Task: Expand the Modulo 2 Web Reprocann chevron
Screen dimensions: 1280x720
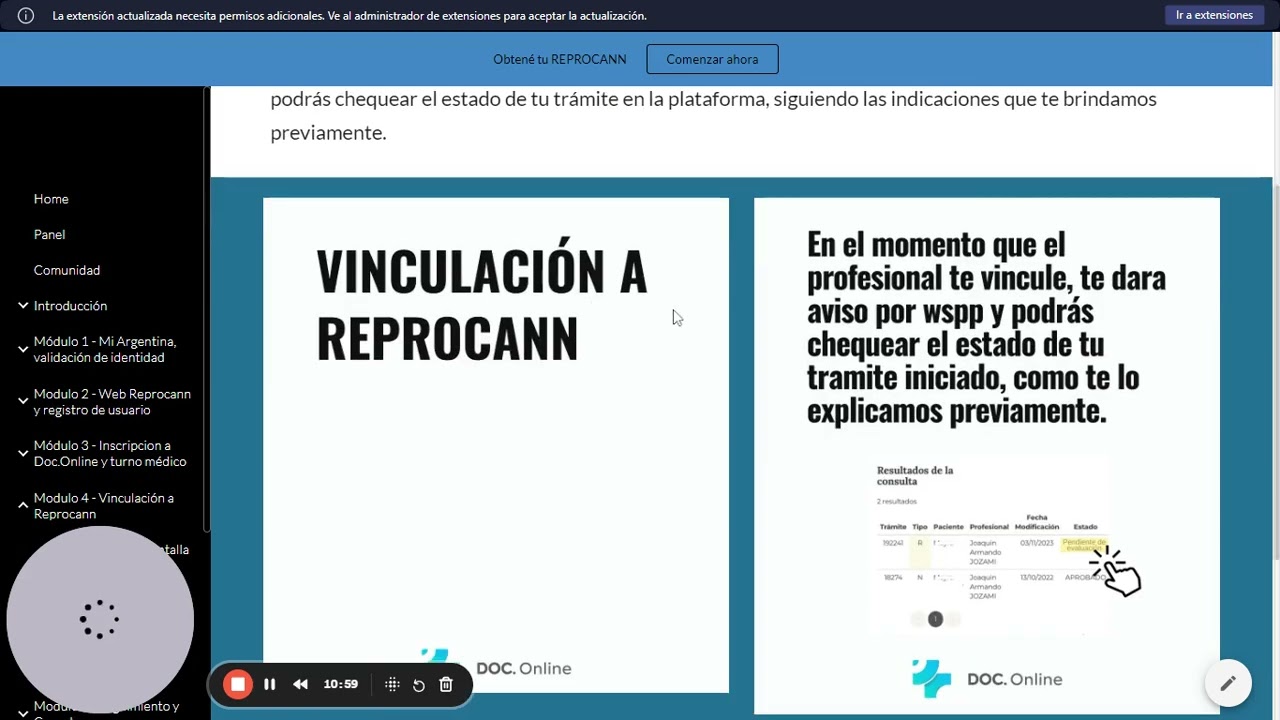Action: pyautogui.click(x=23, y=402)
